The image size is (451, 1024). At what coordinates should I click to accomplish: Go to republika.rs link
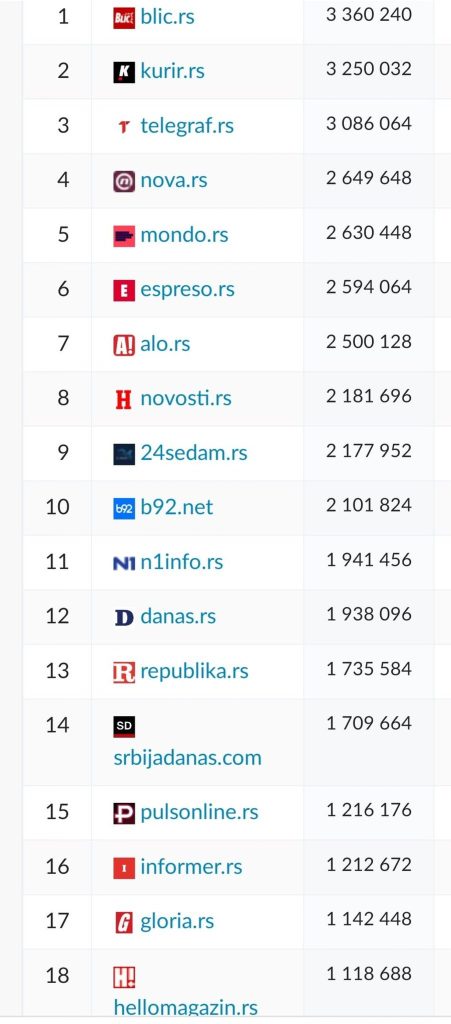click(194, 671)
